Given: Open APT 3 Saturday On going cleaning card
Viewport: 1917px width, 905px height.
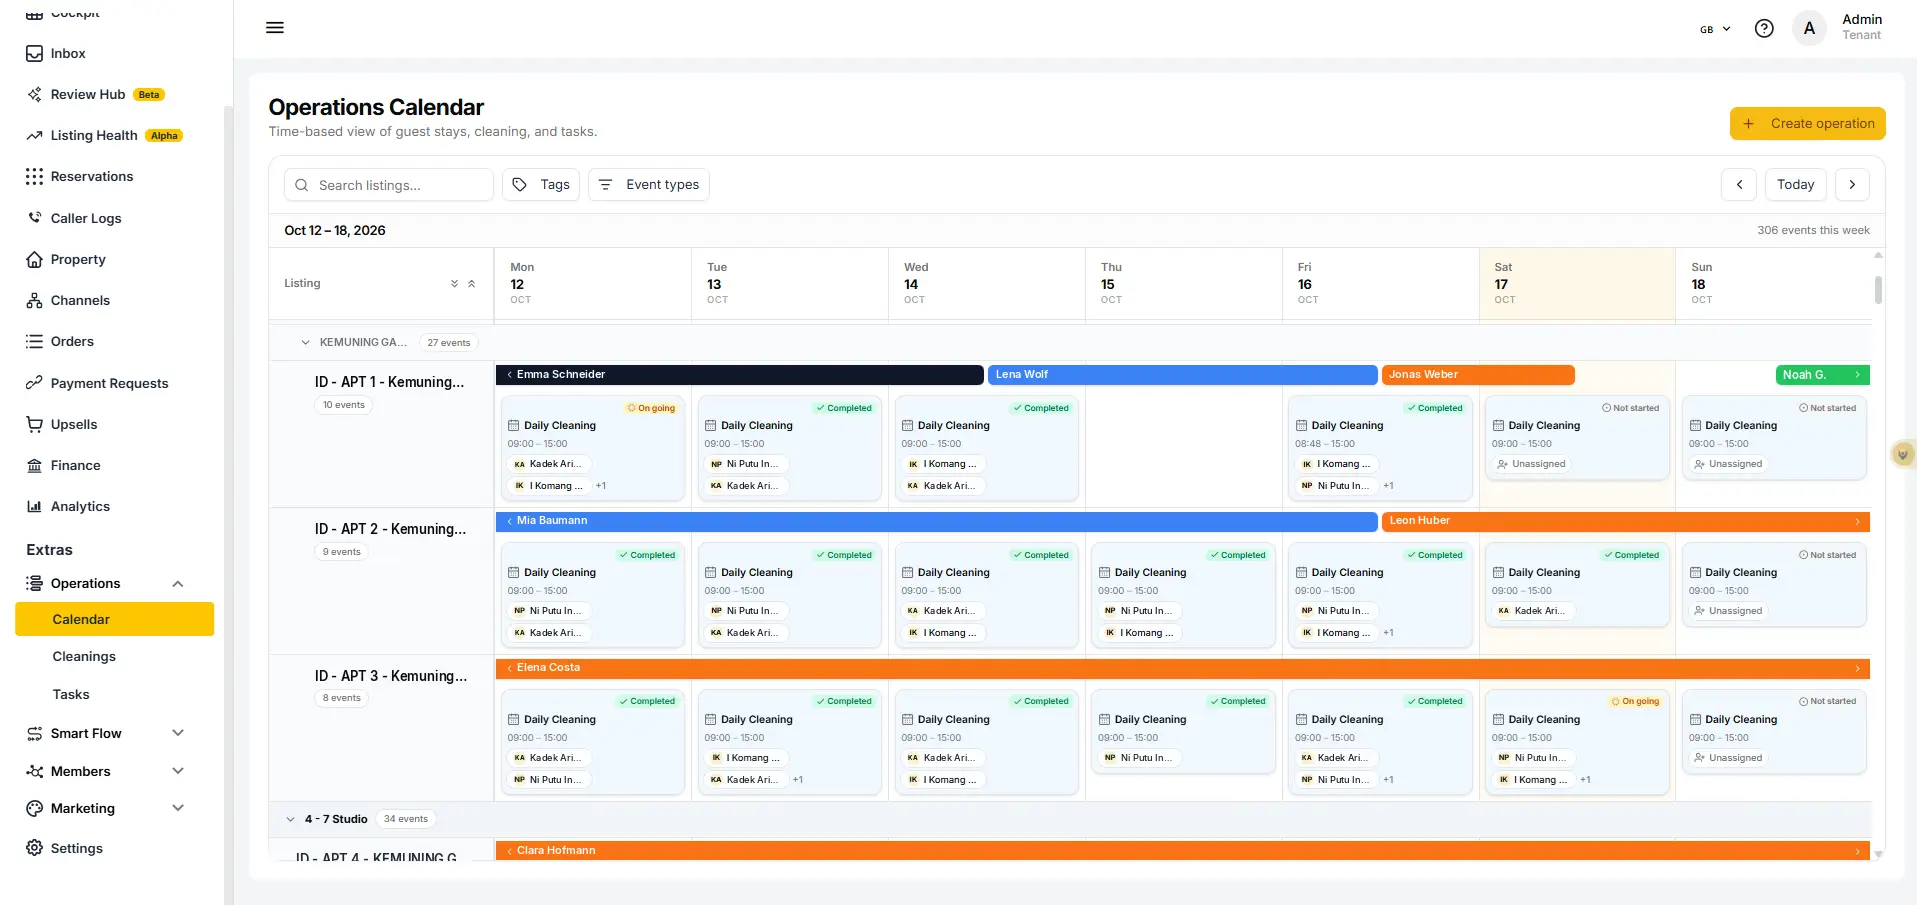Looking at the screenshot, I should point(1577,741).
